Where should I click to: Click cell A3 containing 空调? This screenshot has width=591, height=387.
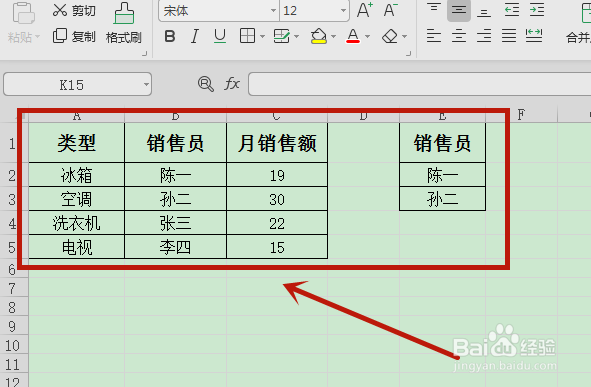[77, 199]
